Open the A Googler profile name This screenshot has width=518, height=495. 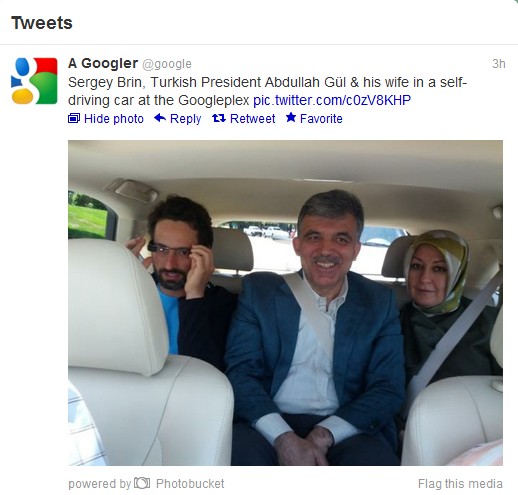click(103, 63)
